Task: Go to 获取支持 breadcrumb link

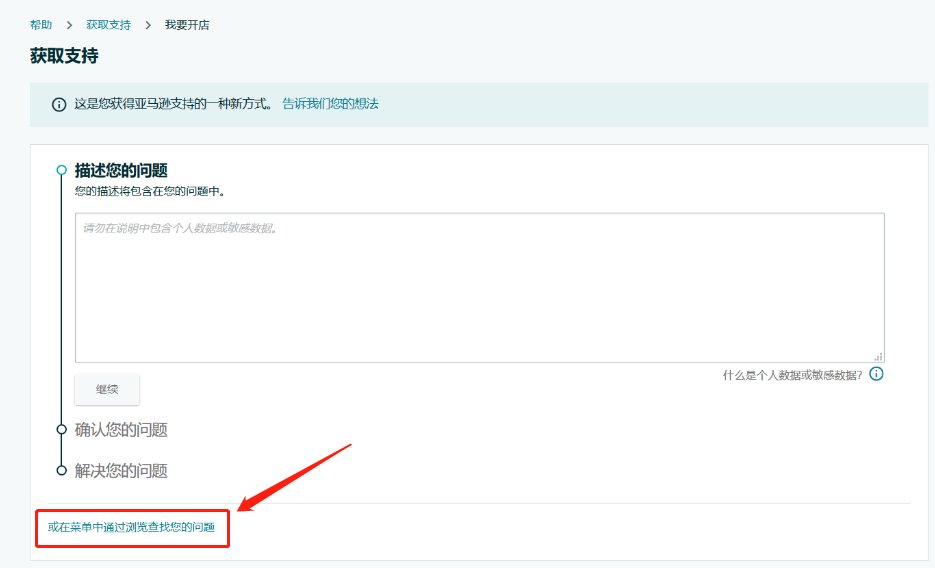Action: 109,25
